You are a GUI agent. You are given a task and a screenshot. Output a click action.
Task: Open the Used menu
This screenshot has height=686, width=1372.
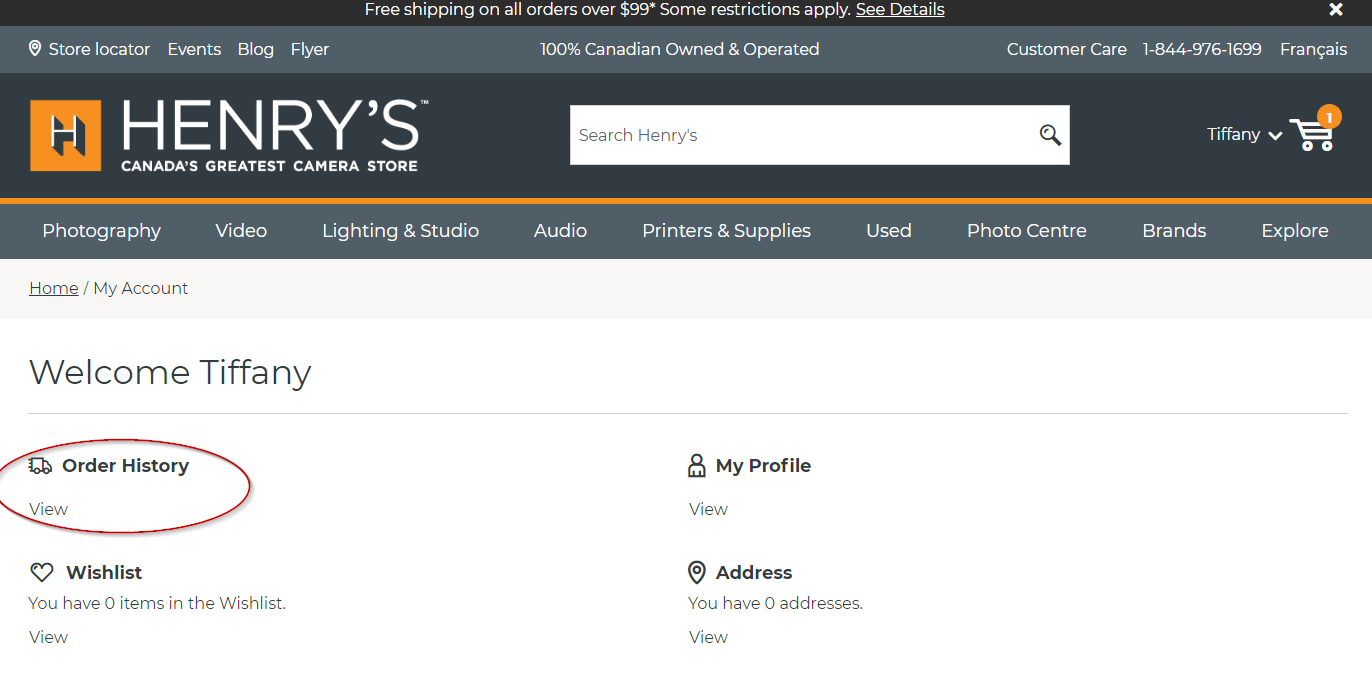tap(889, 231)
